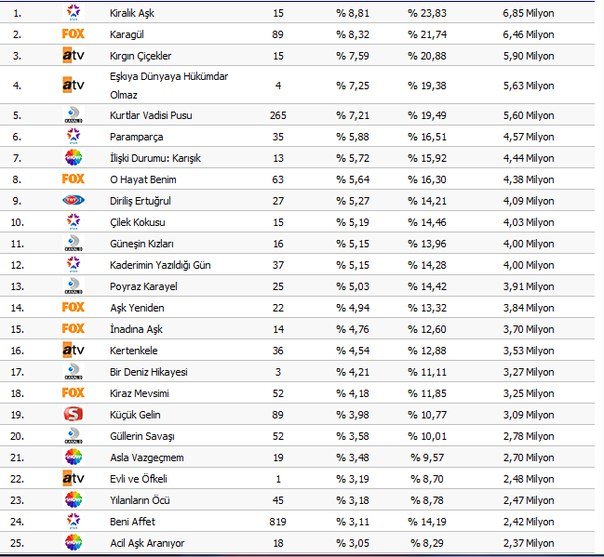Screen dimensions: 604x557
Task: Click the TRT 1 logo beside Diriliş Ertuğrul
Action: (73, 199)
